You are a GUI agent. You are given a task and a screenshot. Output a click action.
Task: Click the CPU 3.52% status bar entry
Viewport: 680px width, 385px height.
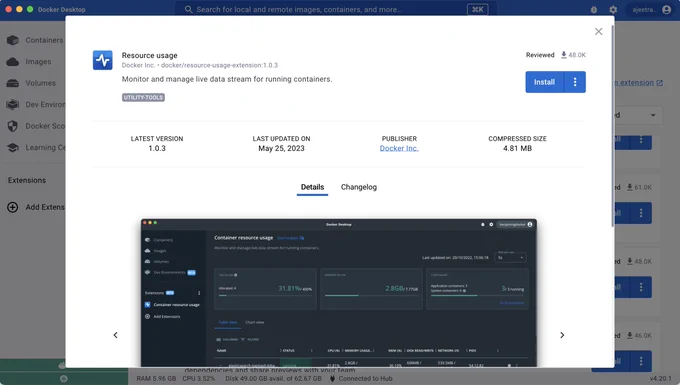click(x=199, y=378)
